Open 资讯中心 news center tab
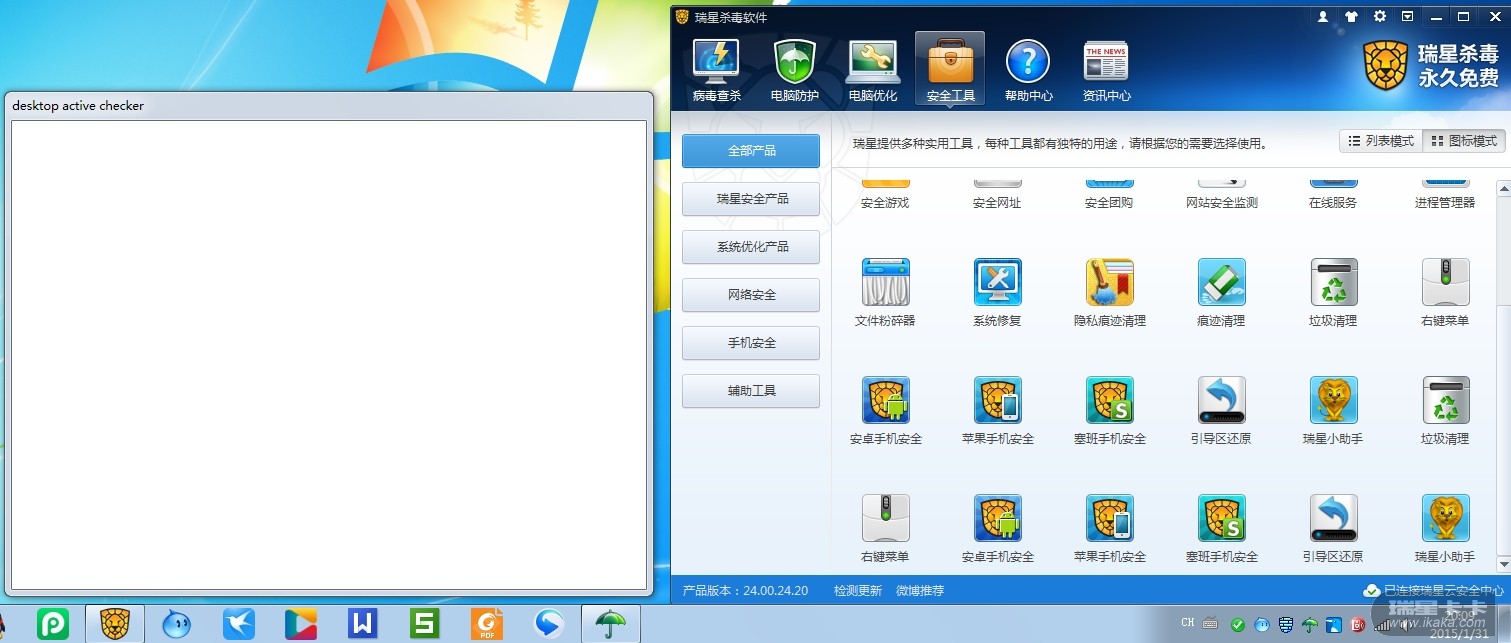 click(x=1106, y=70)
